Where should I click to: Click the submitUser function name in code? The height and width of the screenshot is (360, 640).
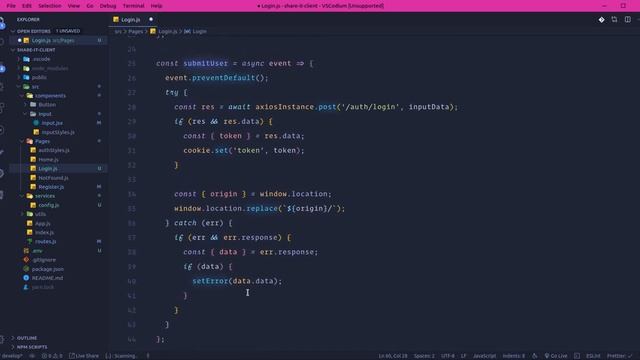pos(205,63)
